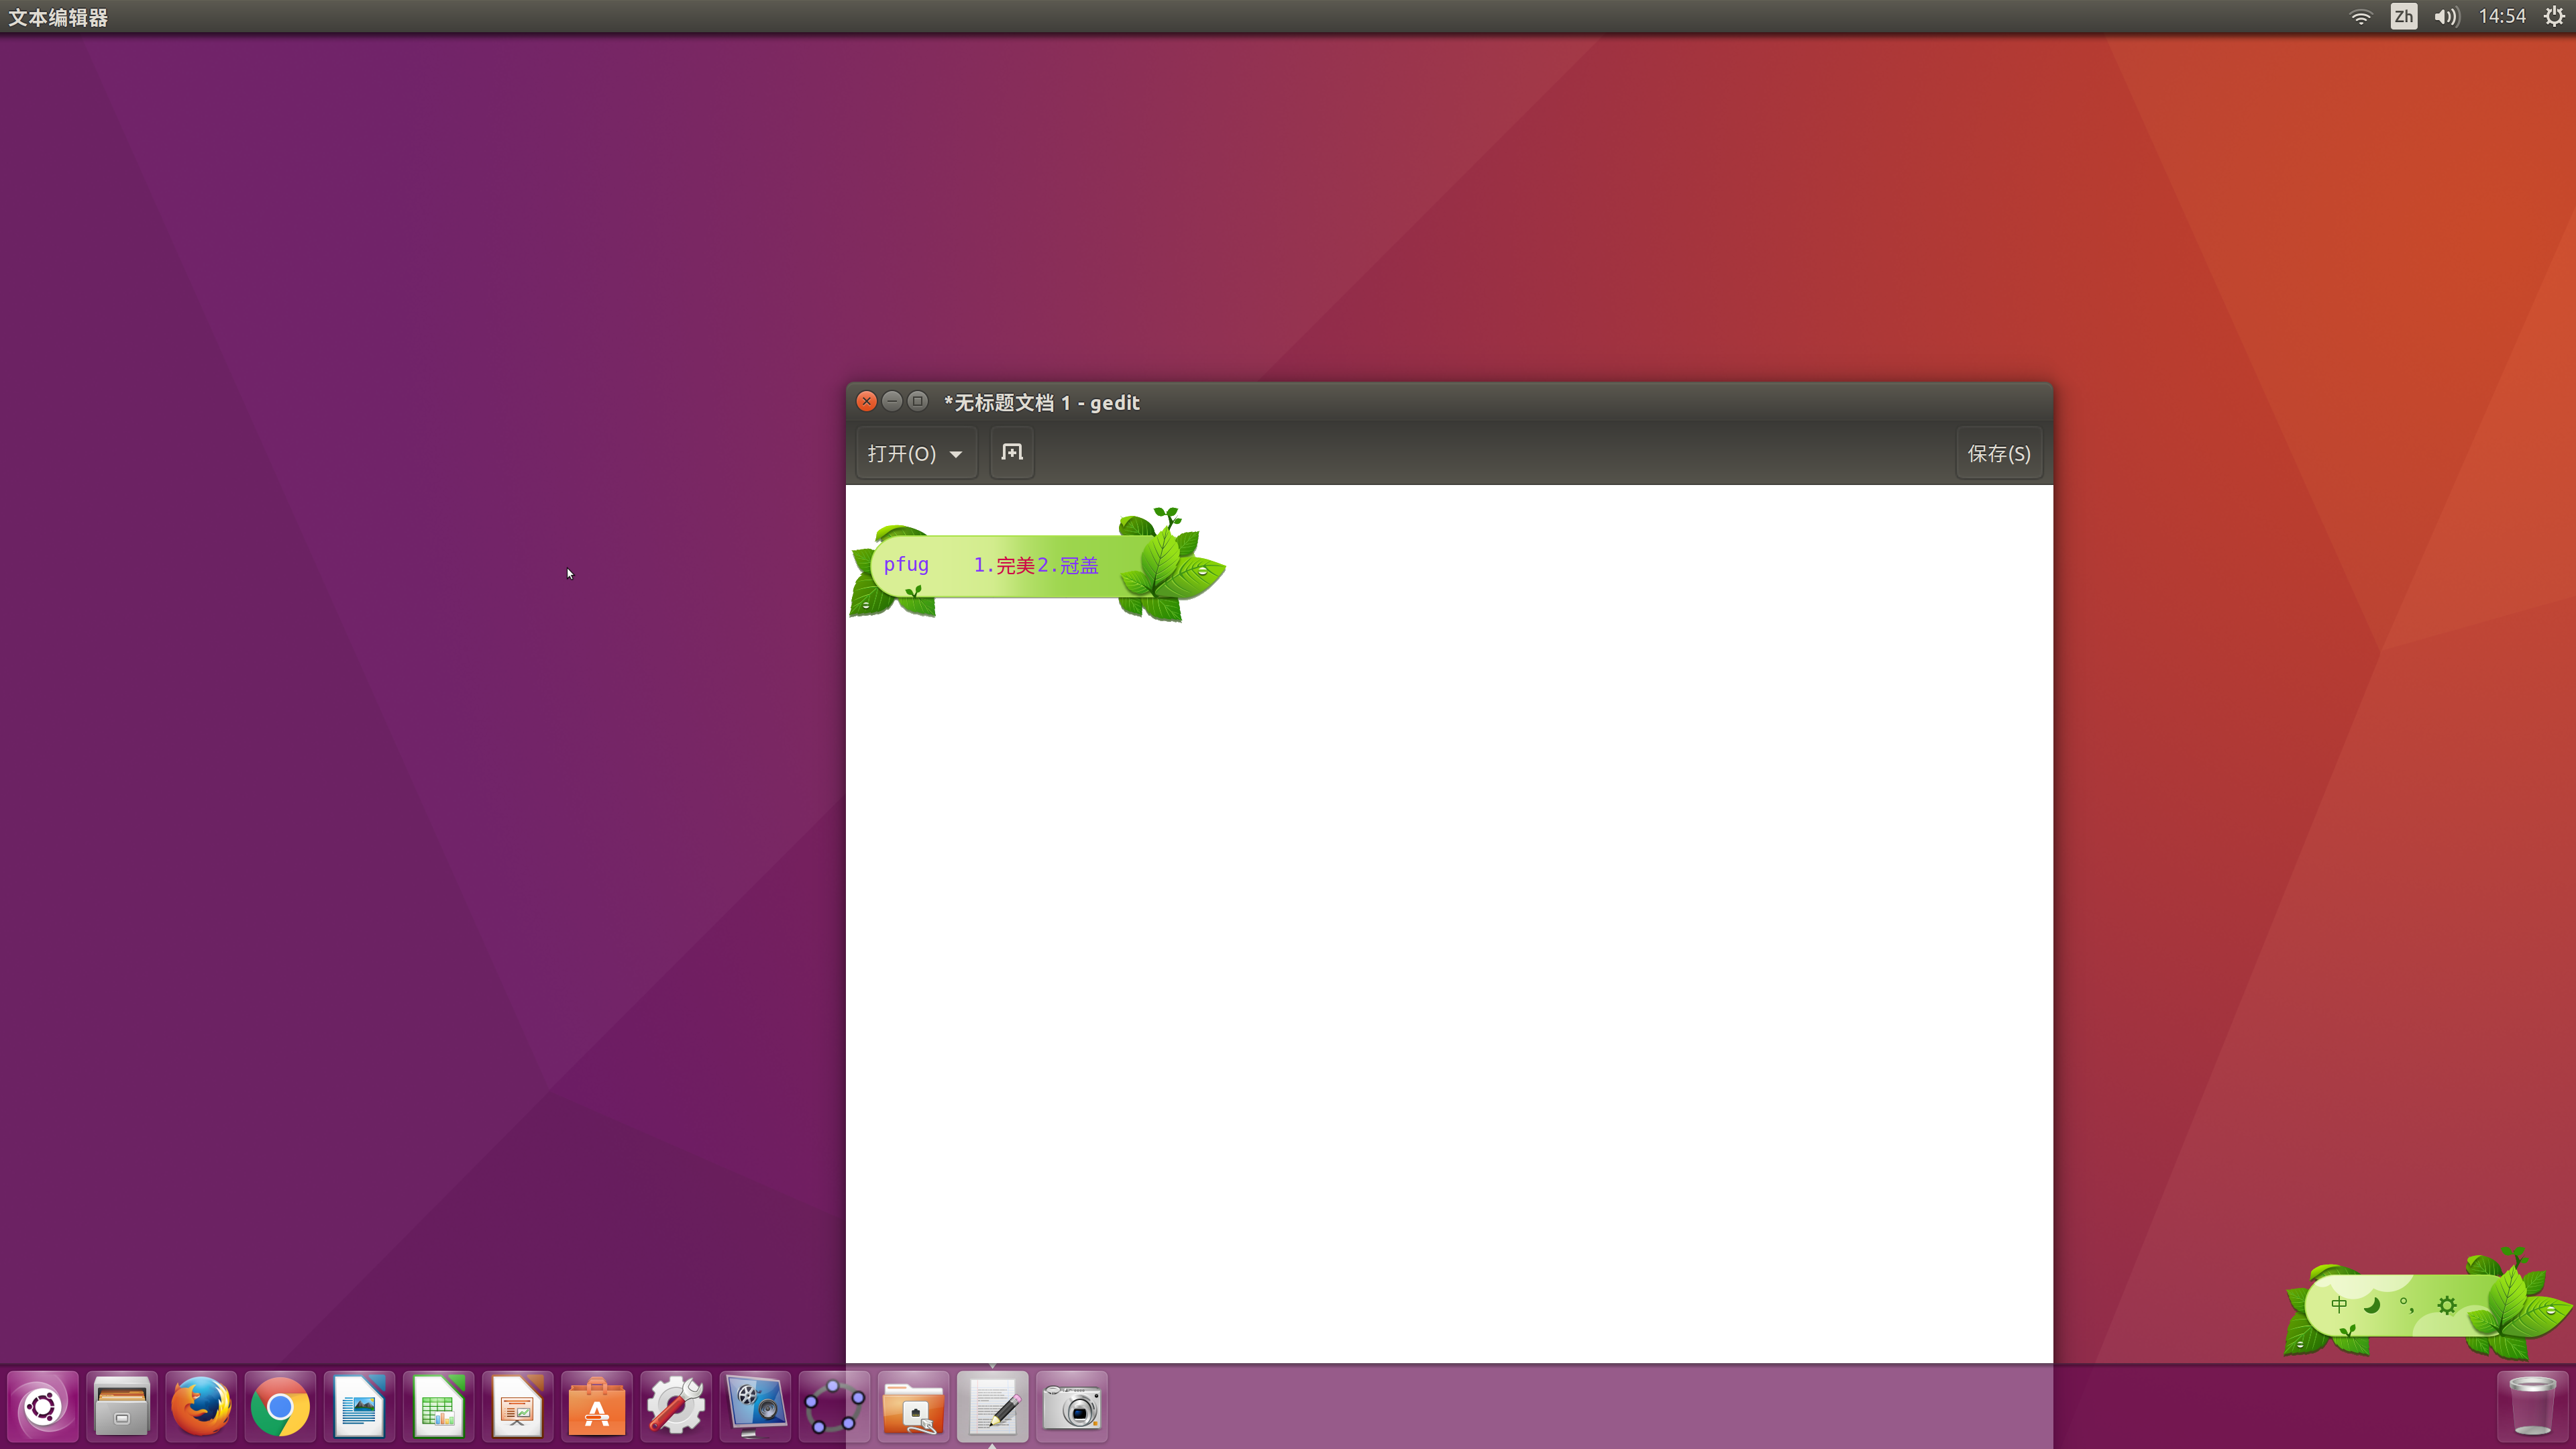Select candidate 2.冠盖 in input popup
Viewport: 2576px width, 1449px height.
point(1068,565)
